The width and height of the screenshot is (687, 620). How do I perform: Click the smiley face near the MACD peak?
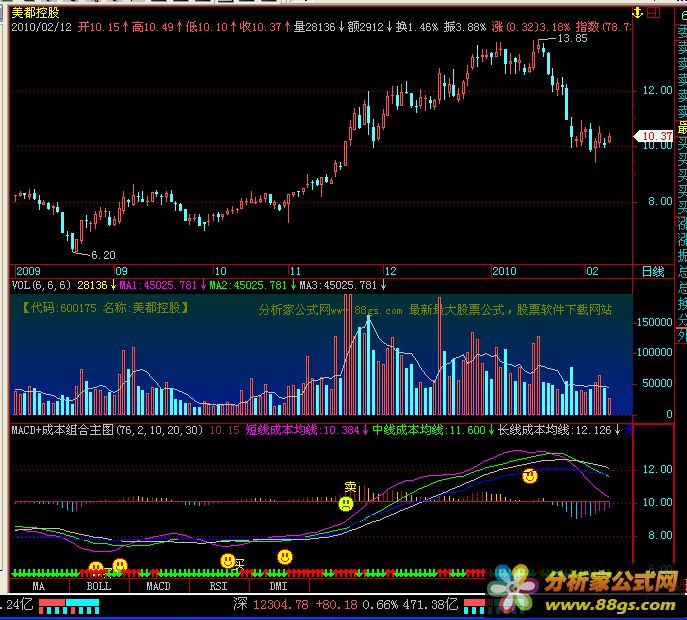pos(530,476)
